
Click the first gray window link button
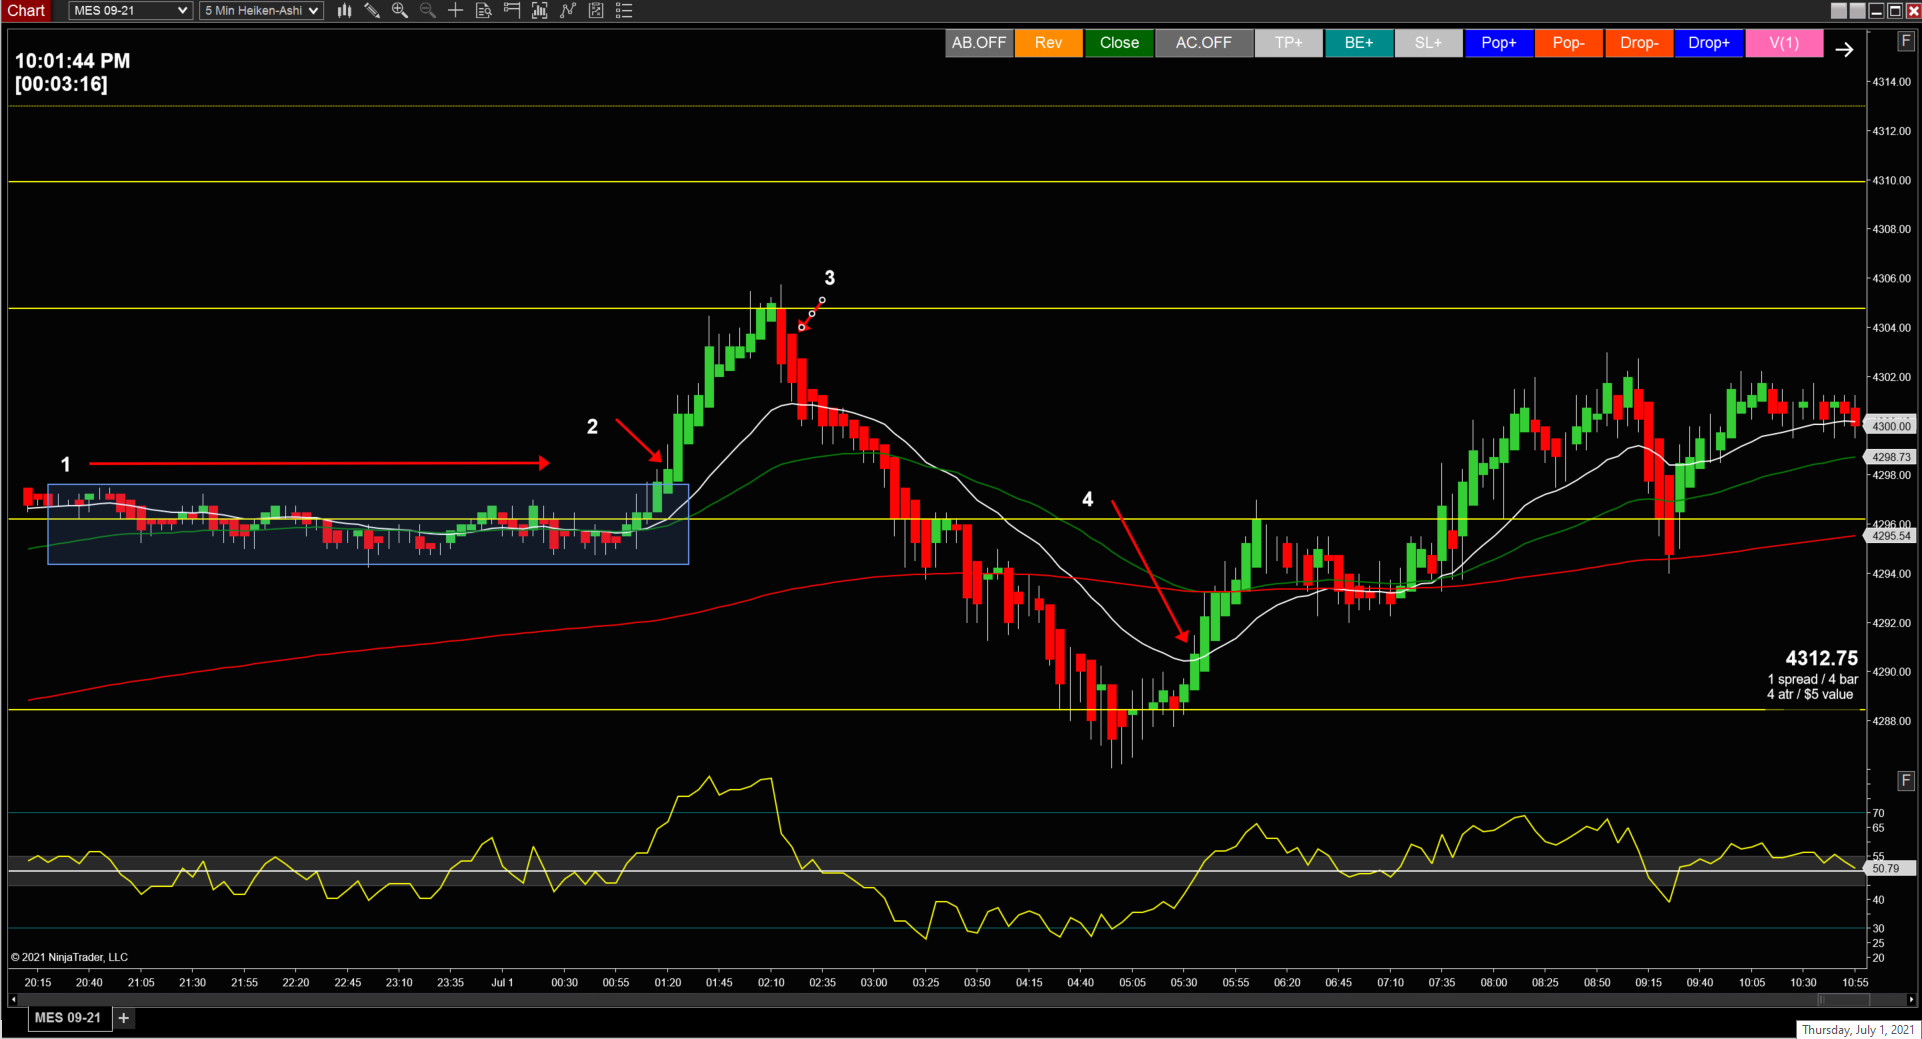(x=1838, y=10)
